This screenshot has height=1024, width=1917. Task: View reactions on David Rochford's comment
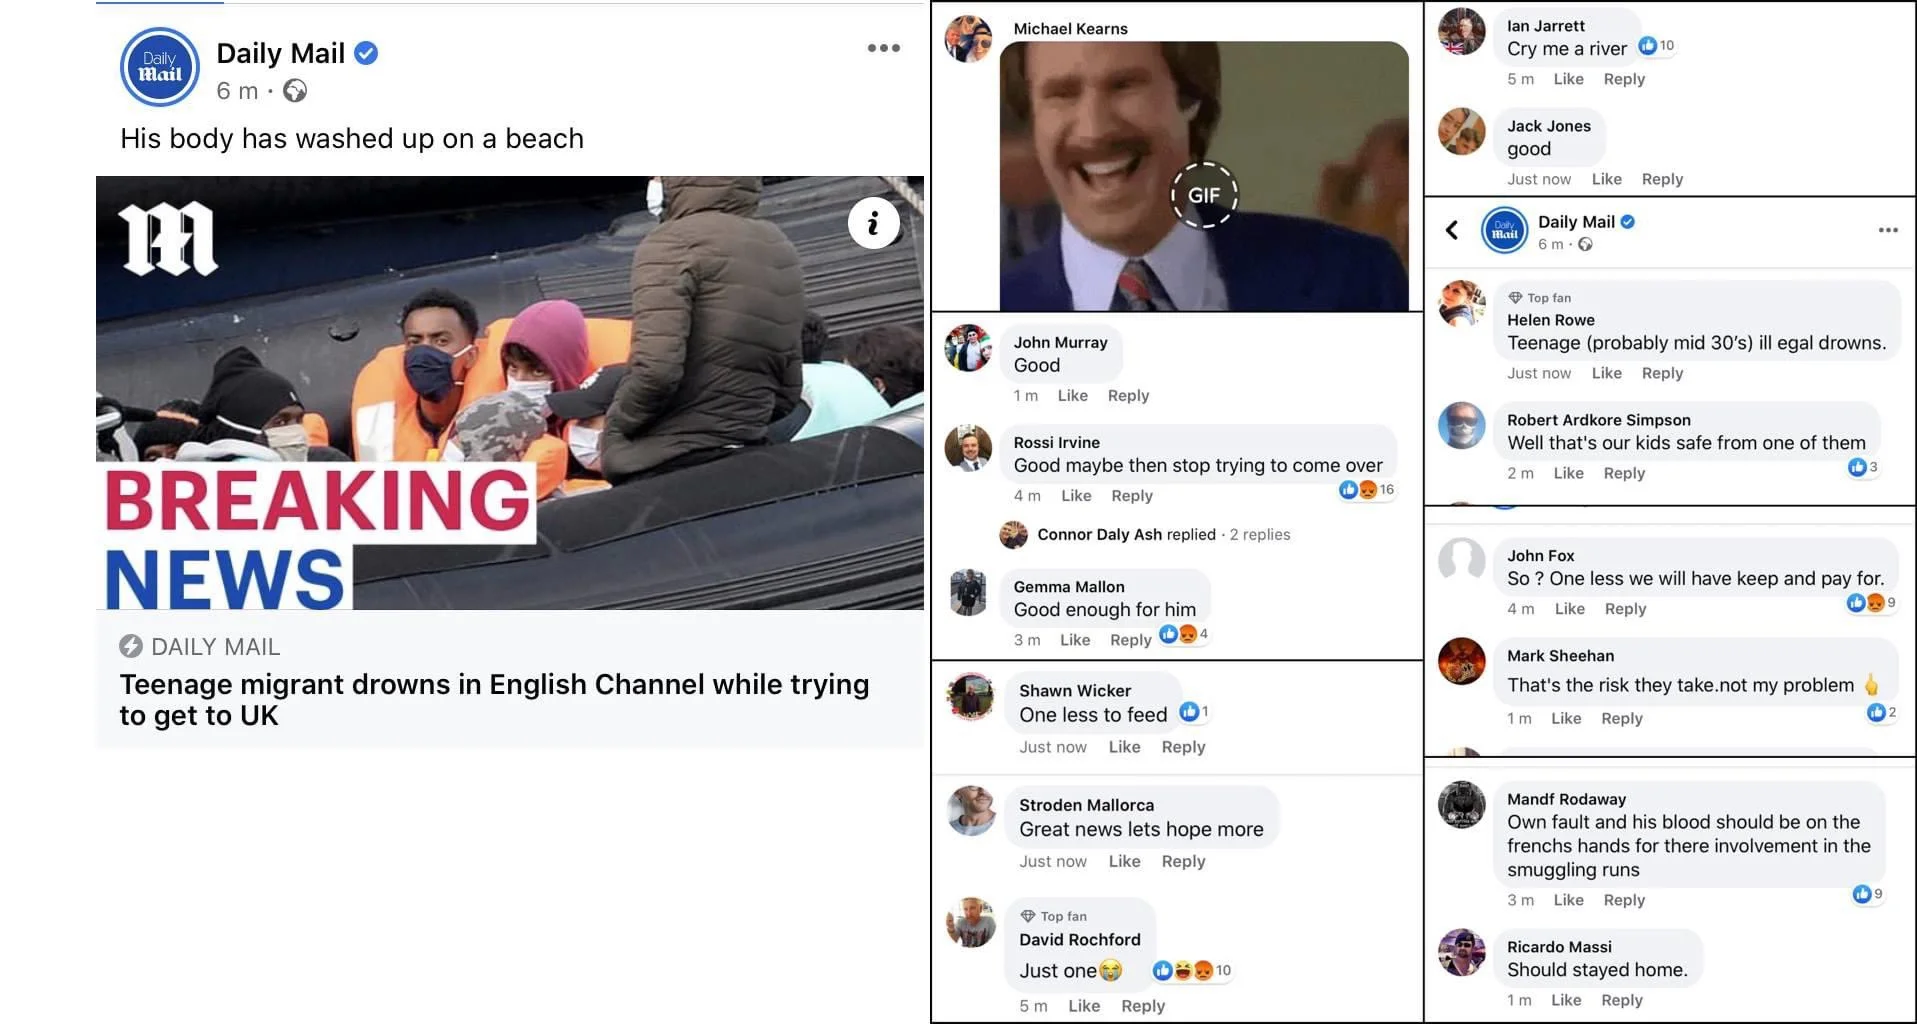point(1192,970)
